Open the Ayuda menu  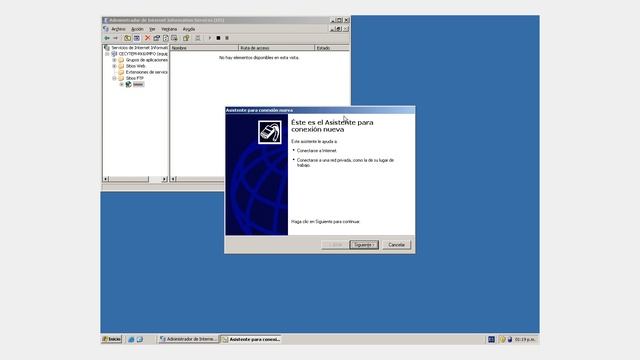coord(189,29)
